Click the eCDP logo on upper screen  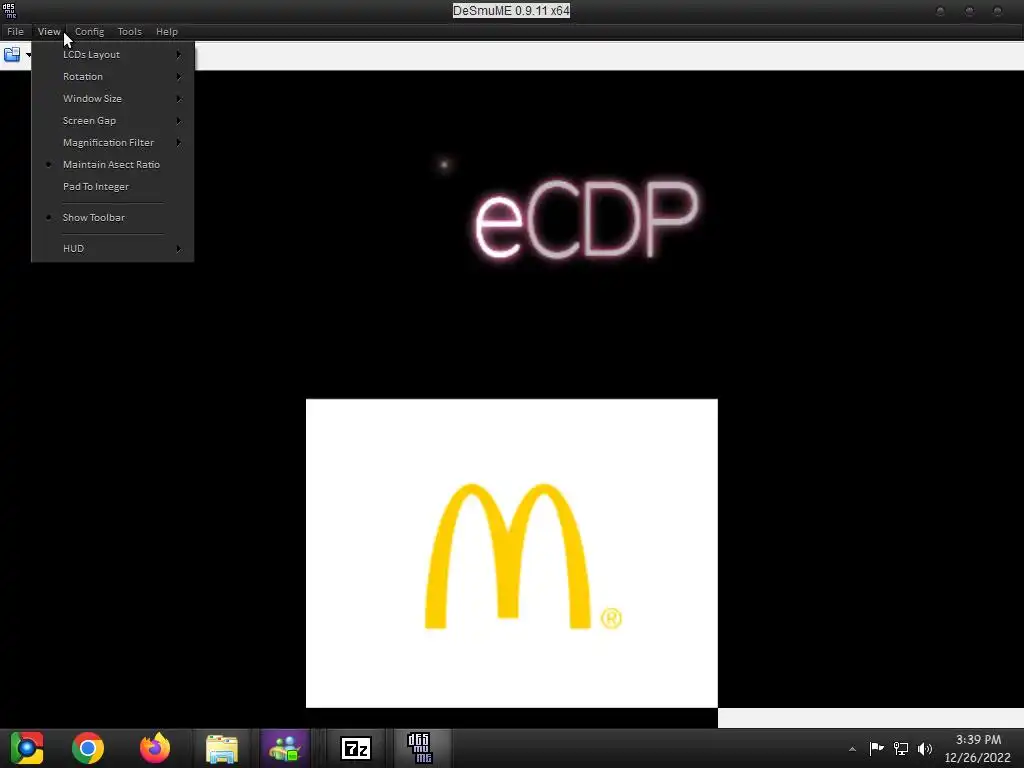[x=586, y=219]
